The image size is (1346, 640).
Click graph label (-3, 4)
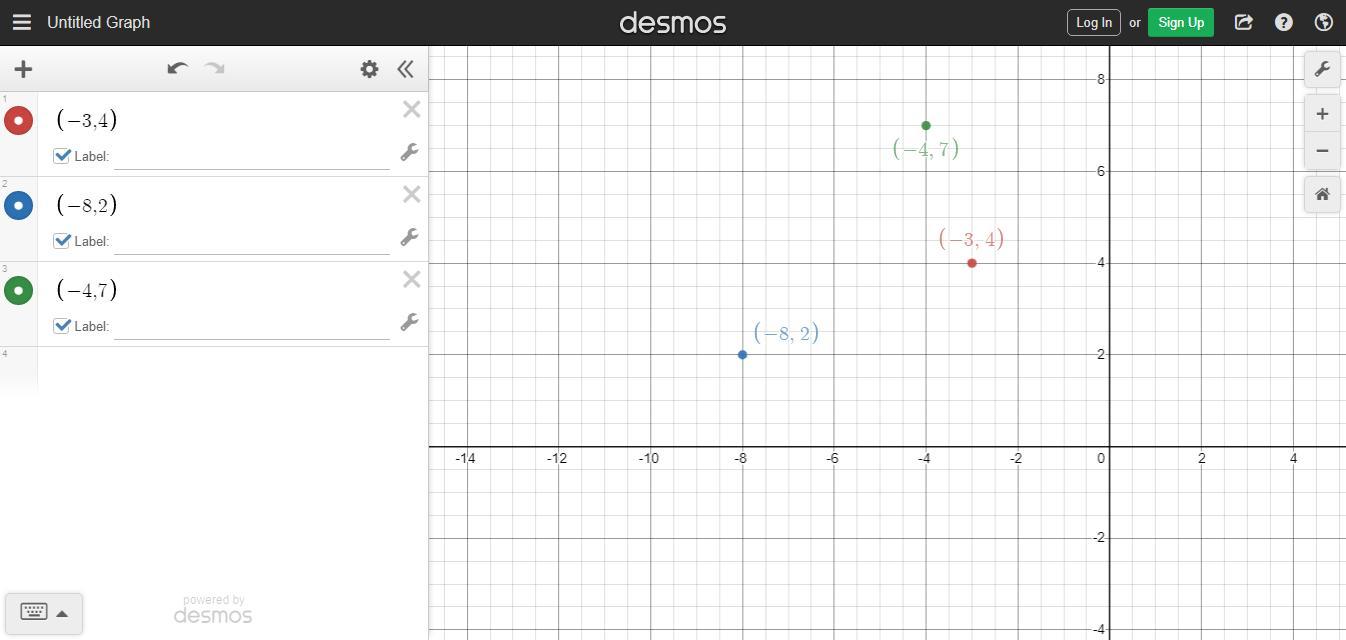[971, 239]
